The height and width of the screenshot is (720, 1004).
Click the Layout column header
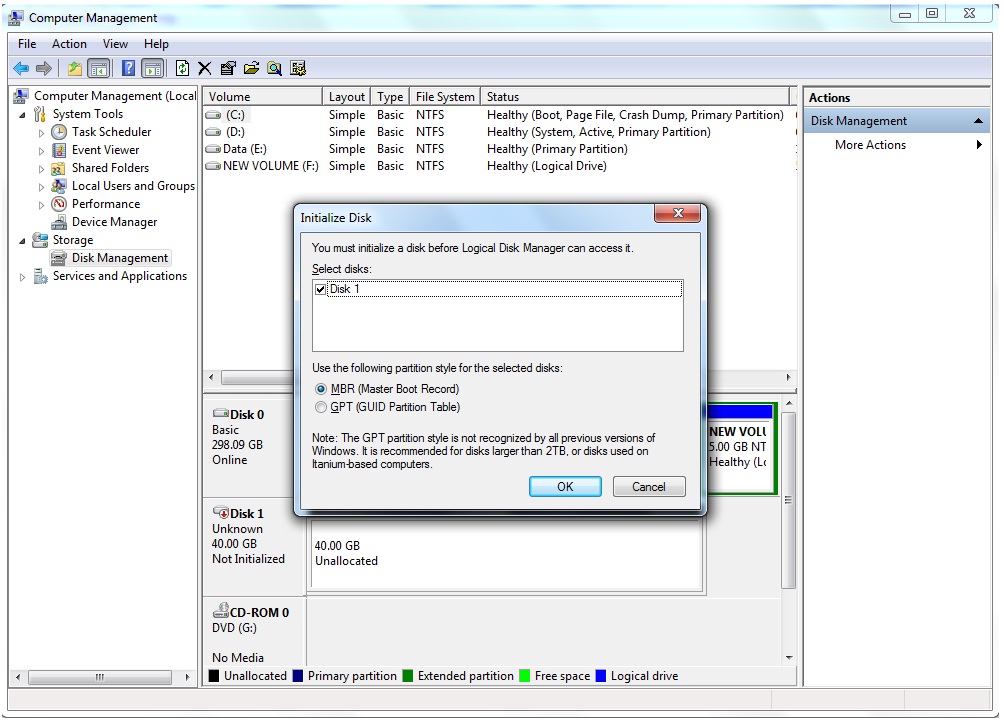346,97
